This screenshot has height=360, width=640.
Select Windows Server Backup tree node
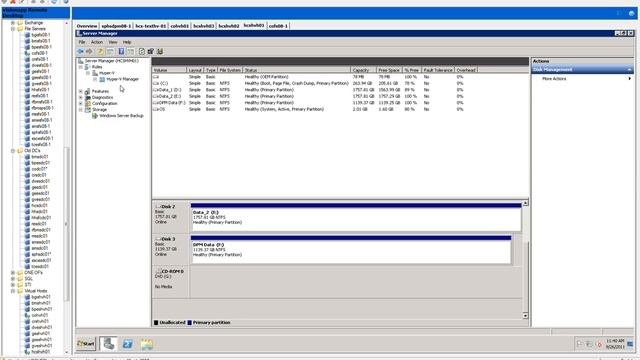[x=121, y=116]
